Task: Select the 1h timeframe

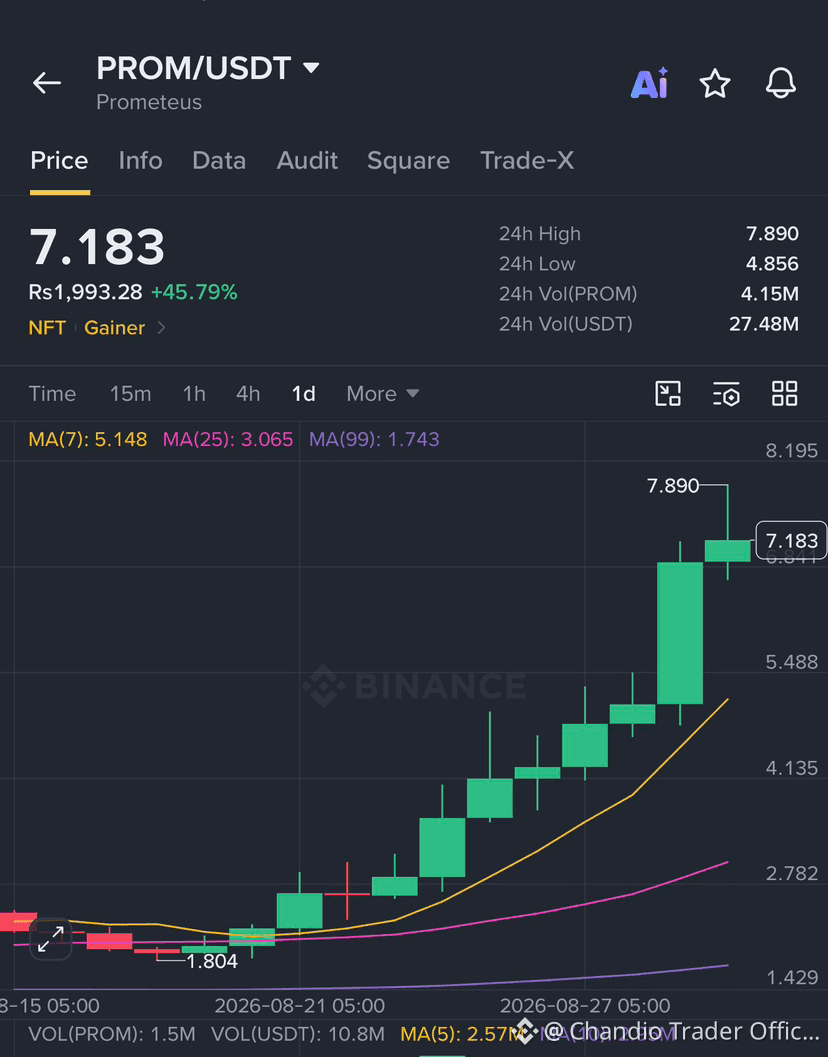Action: coord(194,394)
